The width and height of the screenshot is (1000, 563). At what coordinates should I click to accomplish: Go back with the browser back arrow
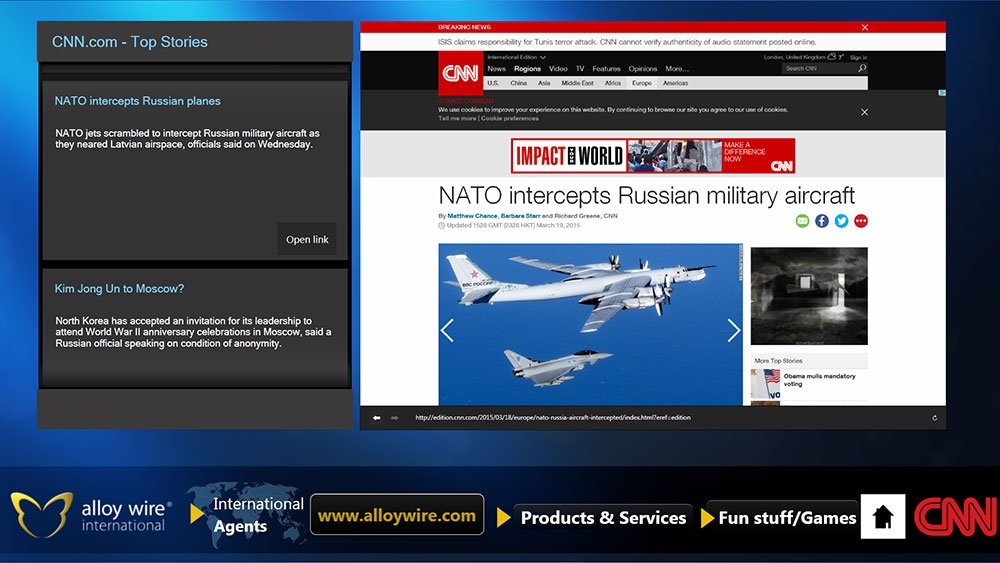pyautogui.click(x=376, y=418)
